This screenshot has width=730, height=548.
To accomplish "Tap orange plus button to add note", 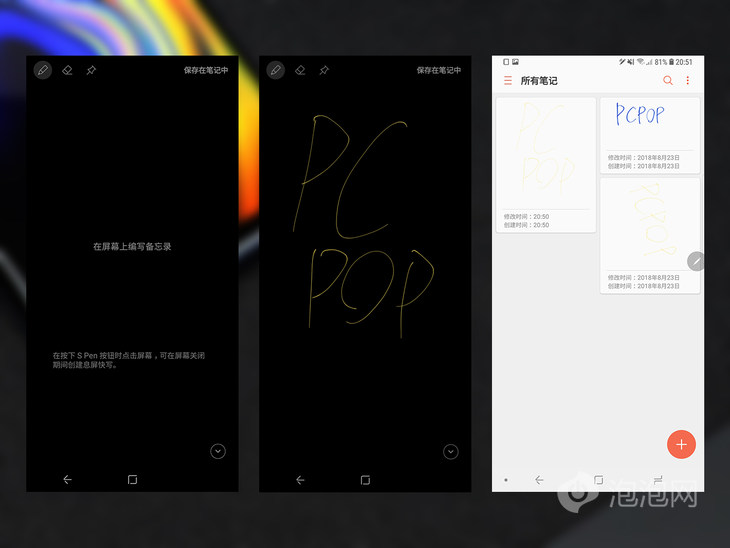I will [681, 444].
